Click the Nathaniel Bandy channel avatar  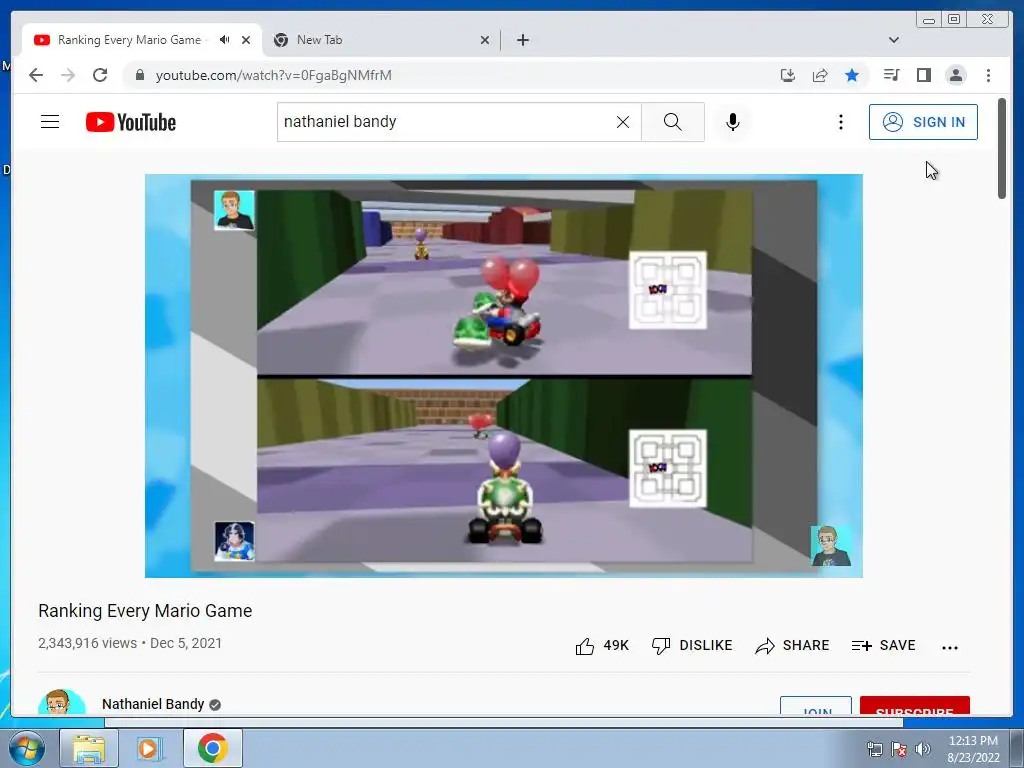(x=62, y=701)
